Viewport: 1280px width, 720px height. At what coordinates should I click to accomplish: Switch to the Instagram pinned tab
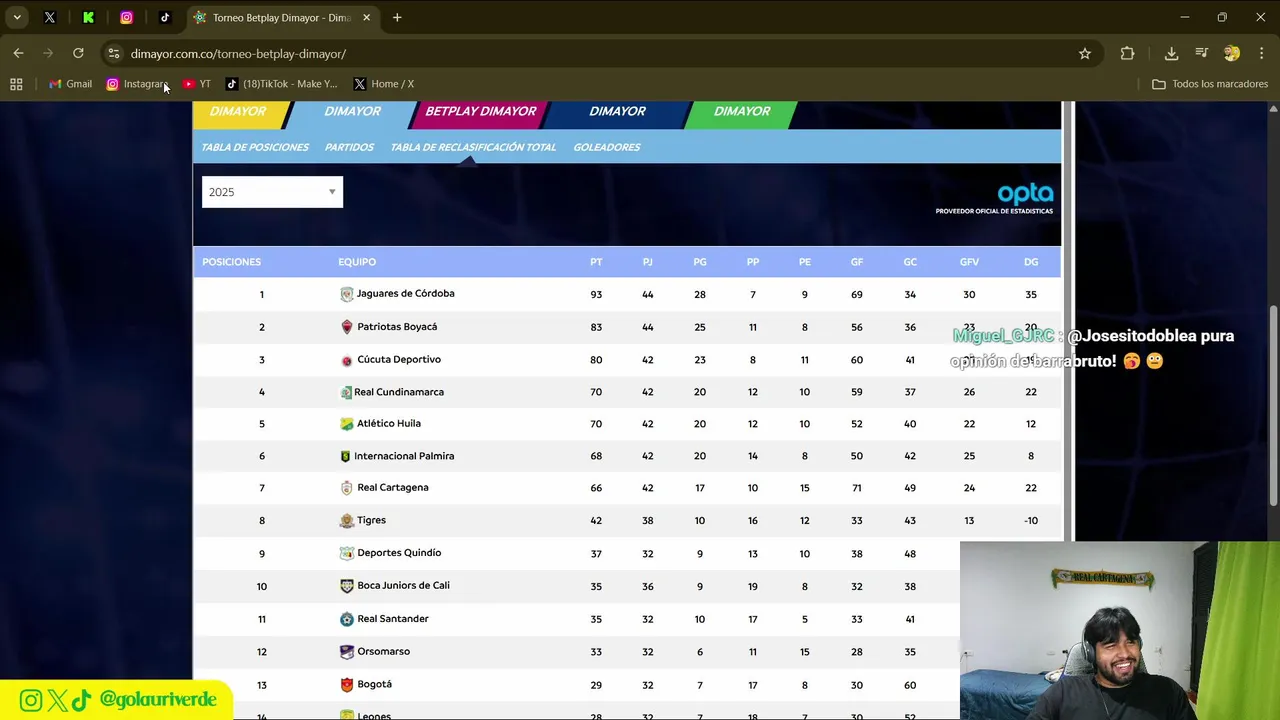(126, 17)
